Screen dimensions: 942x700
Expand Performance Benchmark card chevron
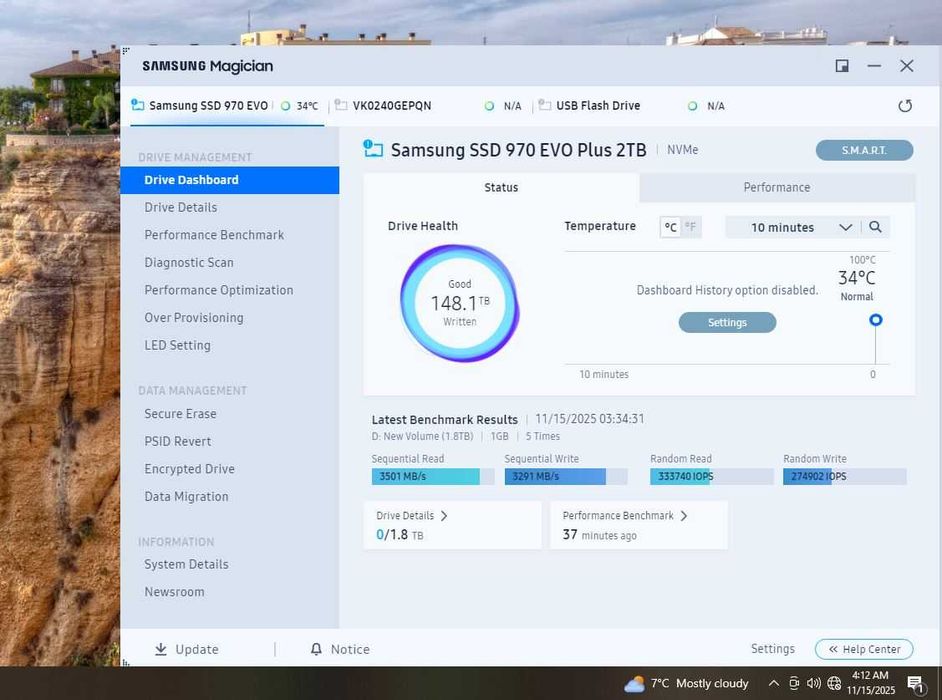coord(684,516)
